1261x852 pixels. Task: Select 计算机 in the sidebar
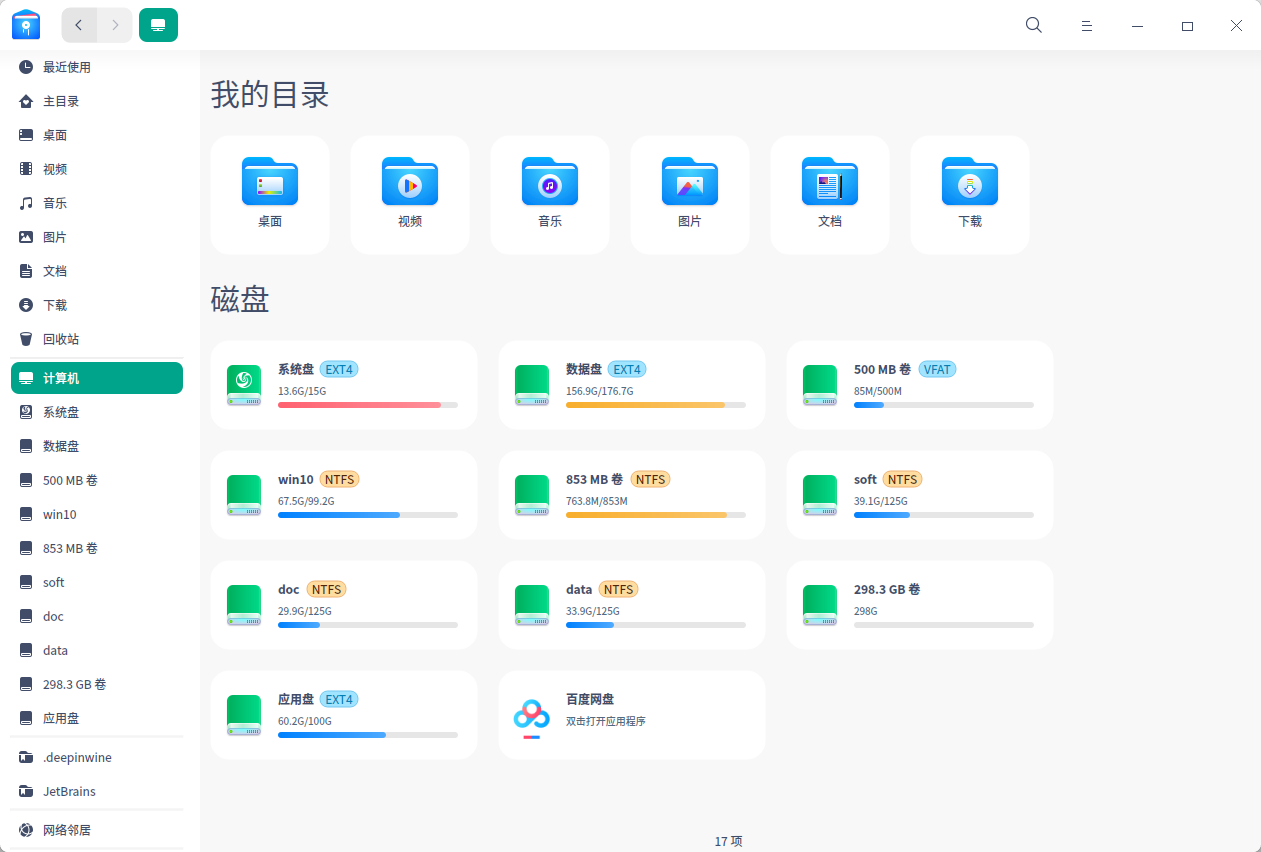97,378
